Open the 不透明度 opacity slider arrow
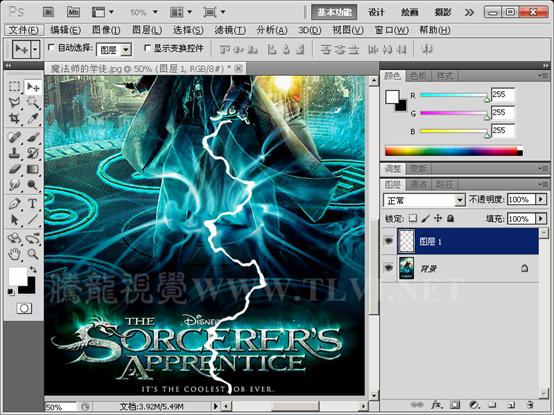This screenshot has height=415, width=554. 541,200
